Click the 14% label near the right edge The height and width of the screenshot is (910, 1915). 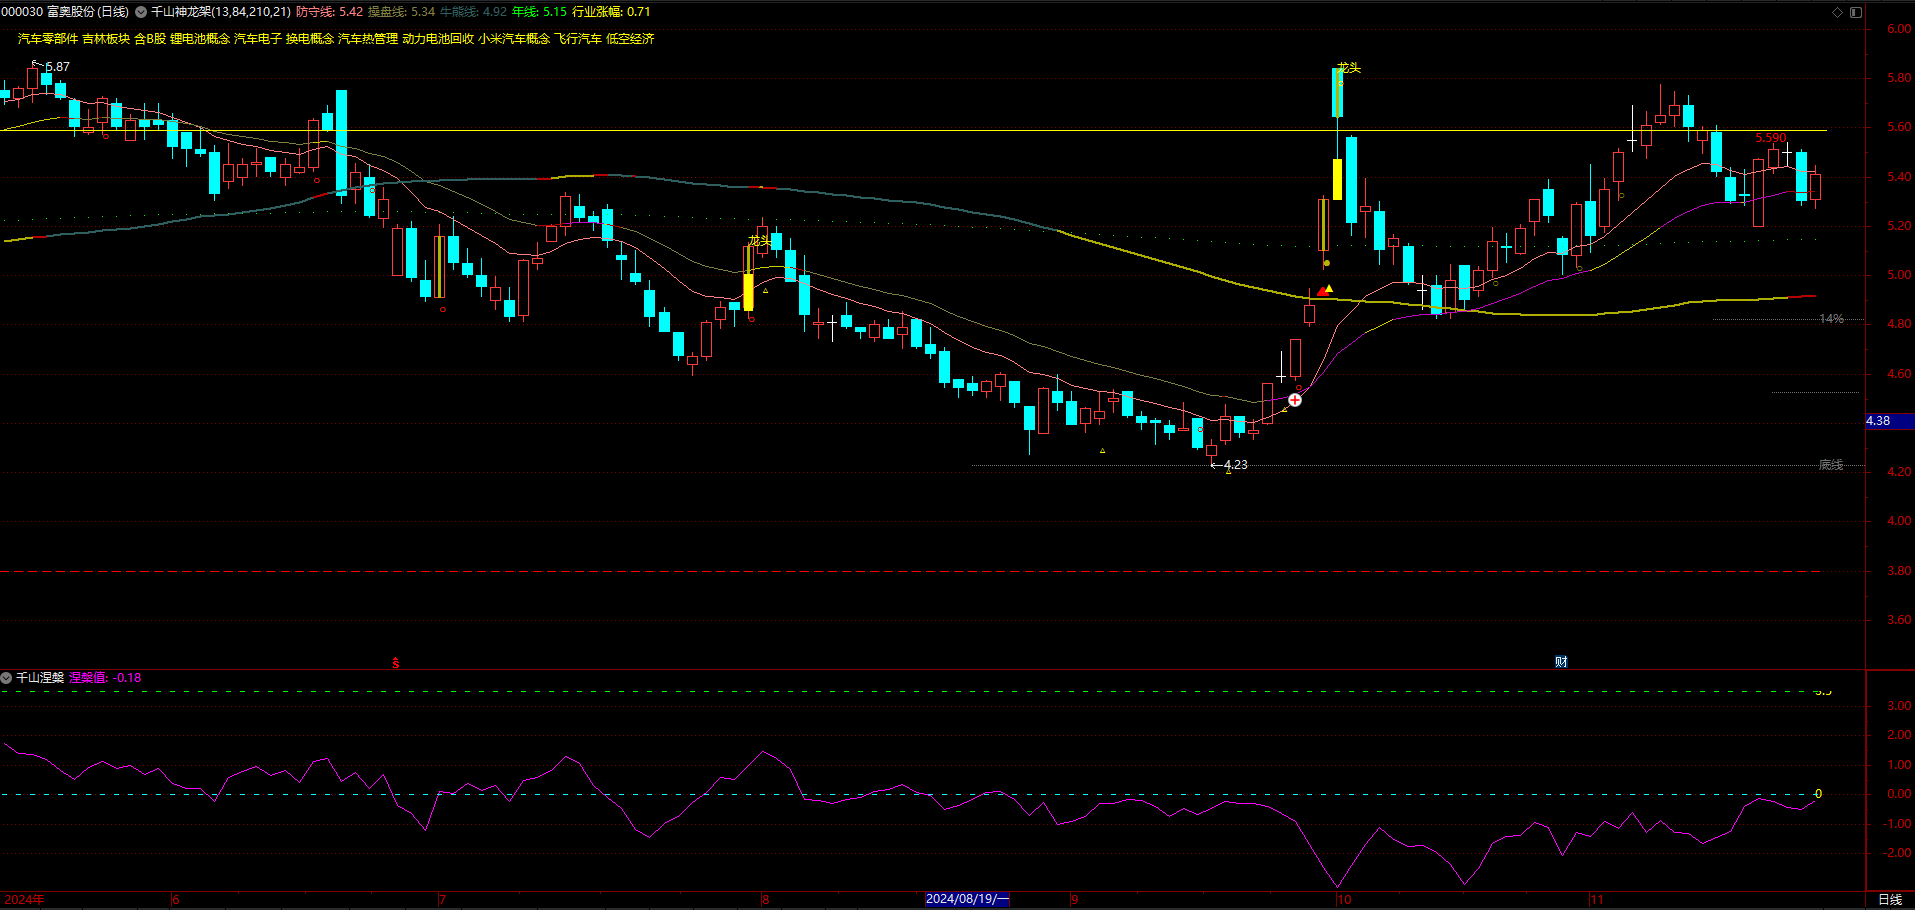coord(1831,319)
